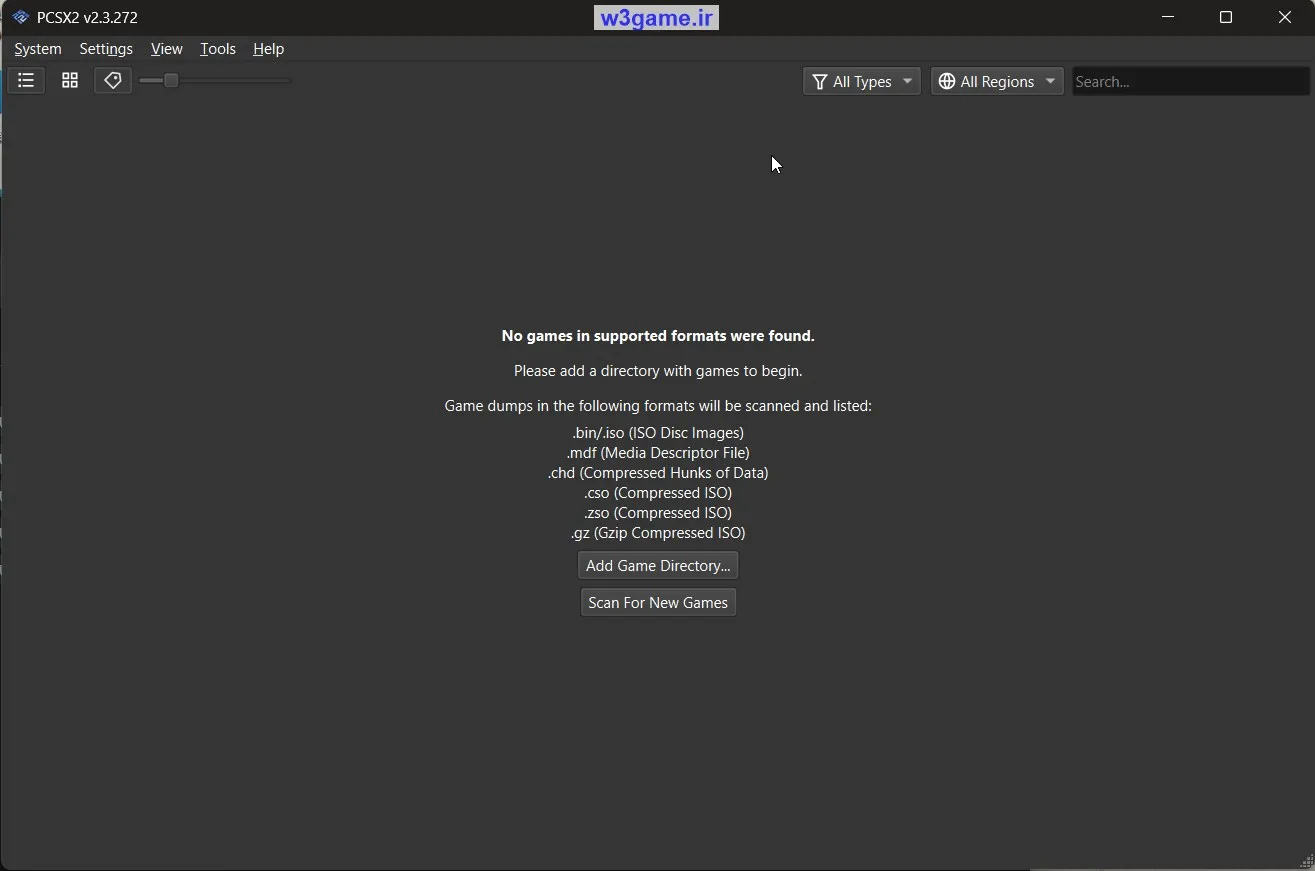Click the '.bin/.iso (ISO Disc Images)' text

[x=658, y=433]
